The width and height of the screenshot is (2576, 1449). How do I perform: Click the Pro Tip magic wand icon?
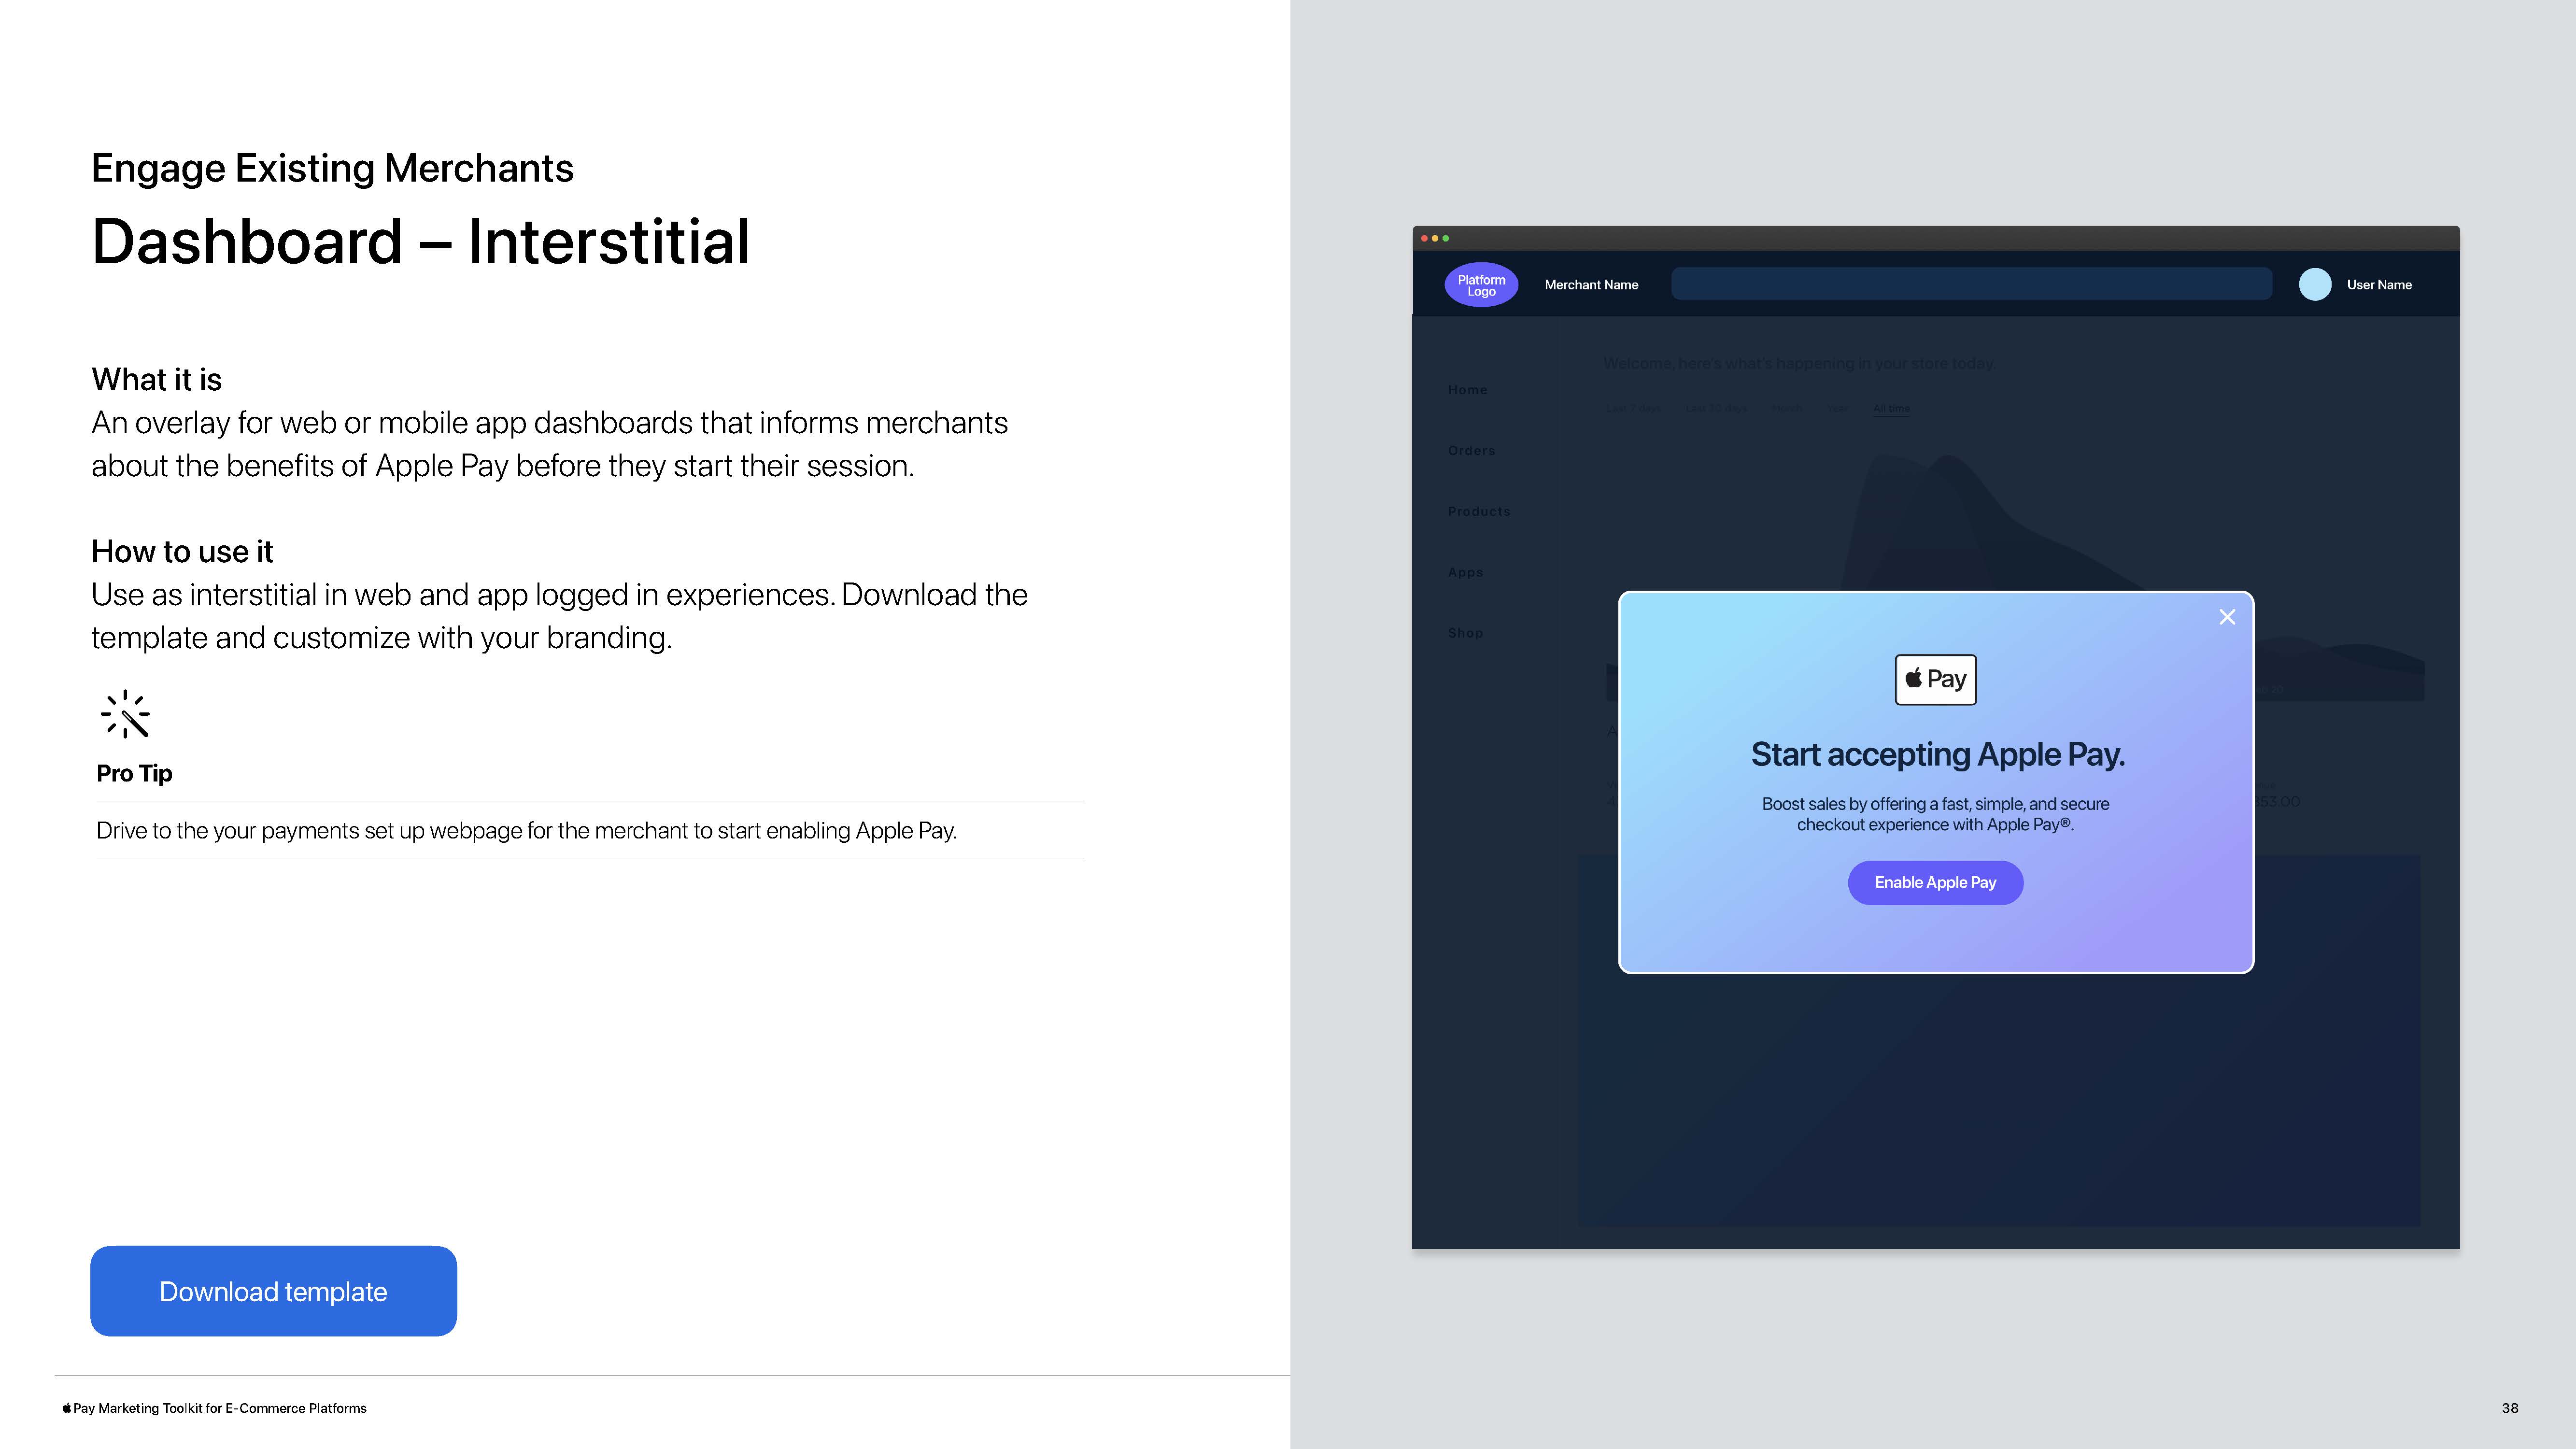click(x=125, y=714)
